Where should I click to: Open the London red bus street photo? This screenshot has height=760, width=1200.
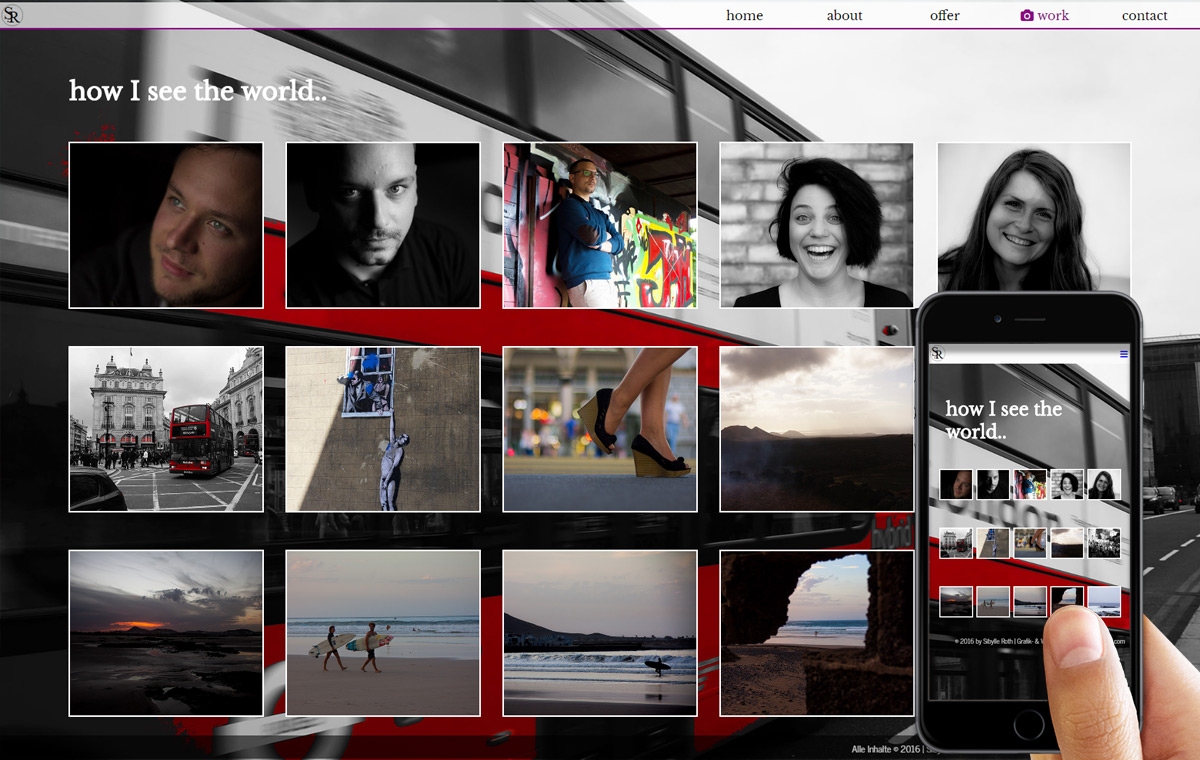[x=166, y=429]
